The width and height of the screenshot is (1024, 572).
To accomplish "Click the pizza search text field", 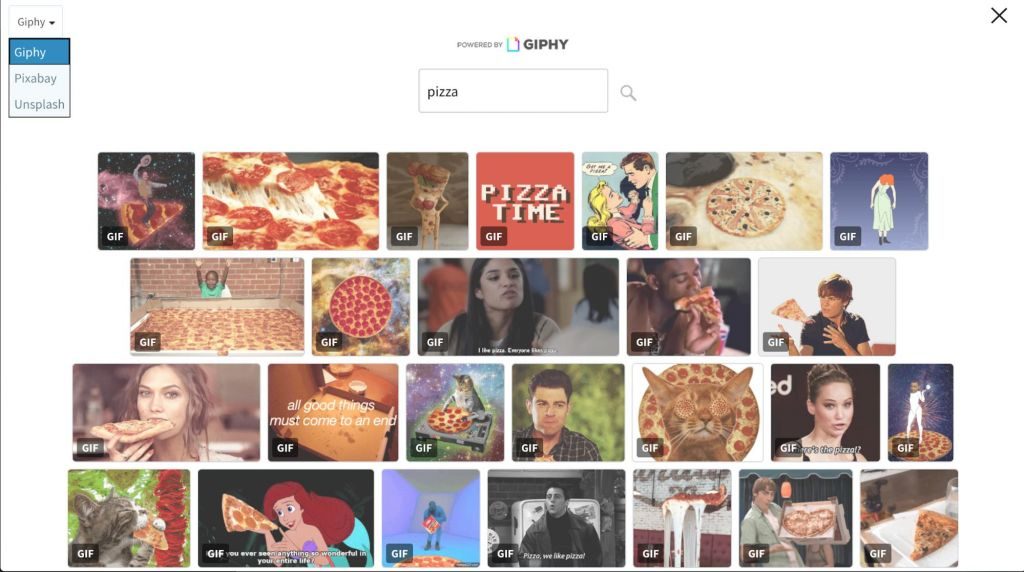I will 513,91.
